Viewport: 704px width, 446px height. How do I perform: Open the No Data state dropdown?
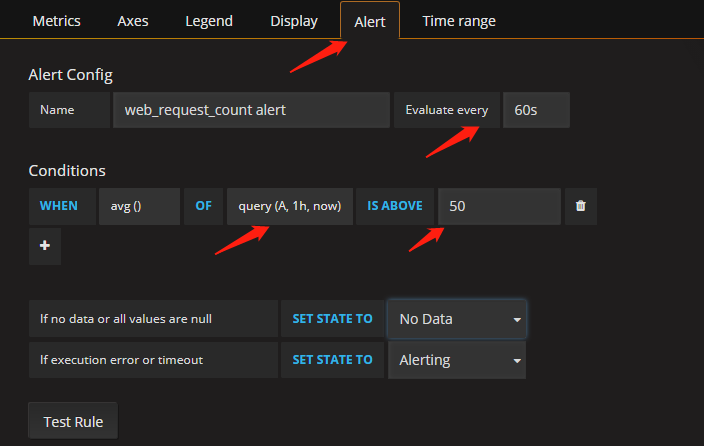(x=457, y=319)
